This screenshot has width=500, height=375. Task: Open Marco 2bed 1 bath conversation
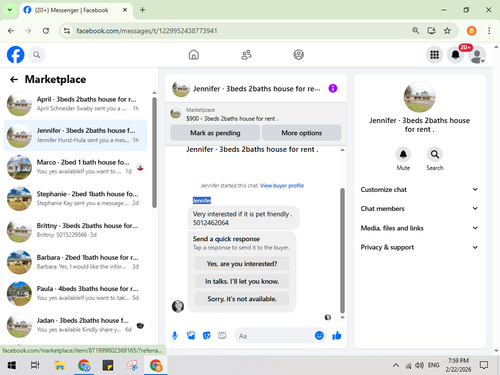click(x=75, y=167)
